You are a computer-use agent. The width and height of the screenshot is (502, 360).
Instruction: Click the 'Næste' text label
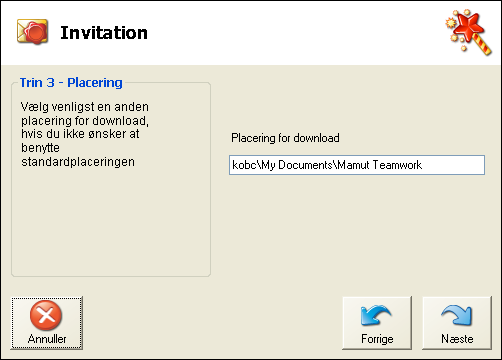457,339
